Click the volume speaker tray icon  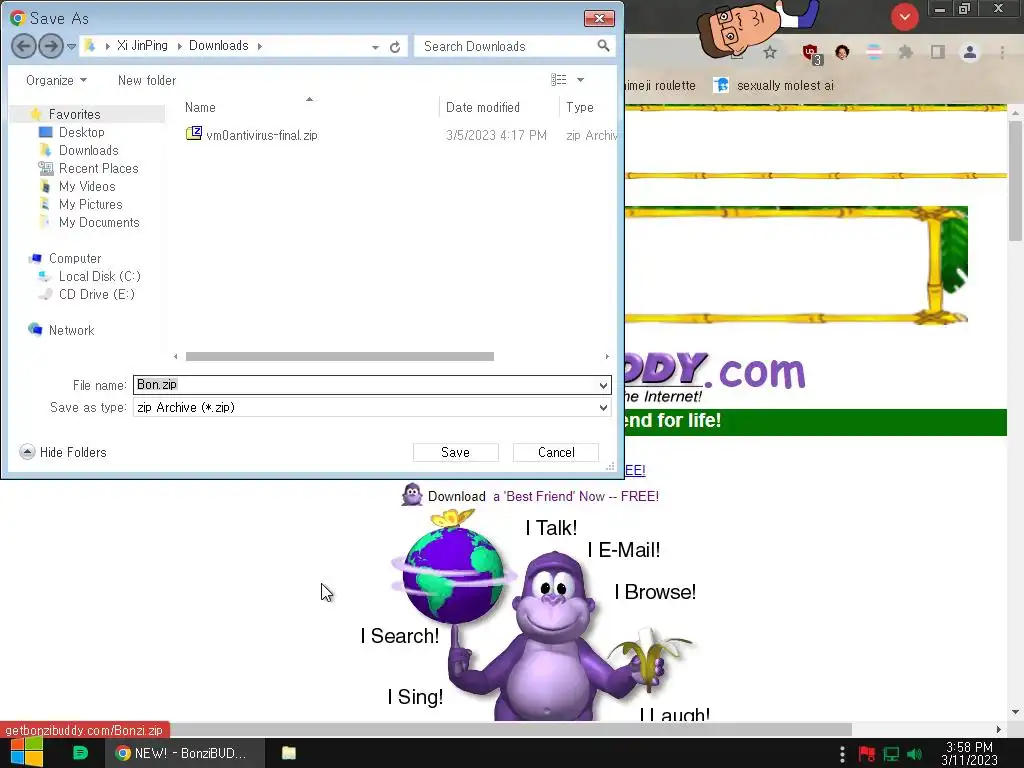tap(915, 754)
